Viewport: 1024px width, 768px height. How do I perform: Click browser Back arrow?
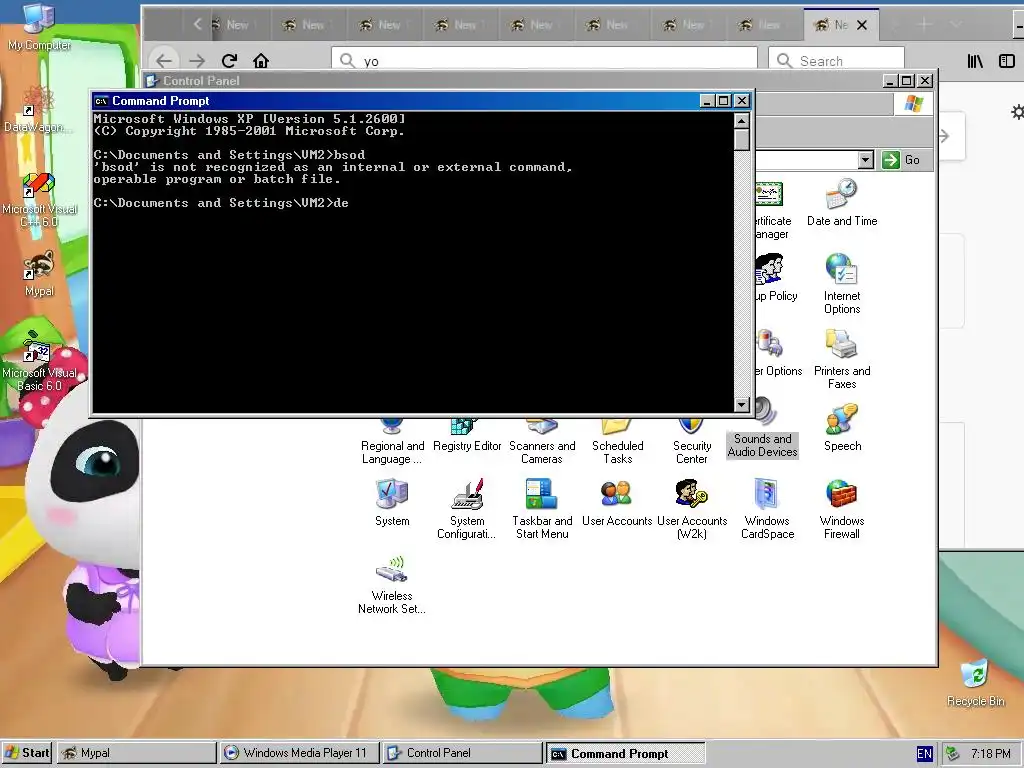pos(165,61)
